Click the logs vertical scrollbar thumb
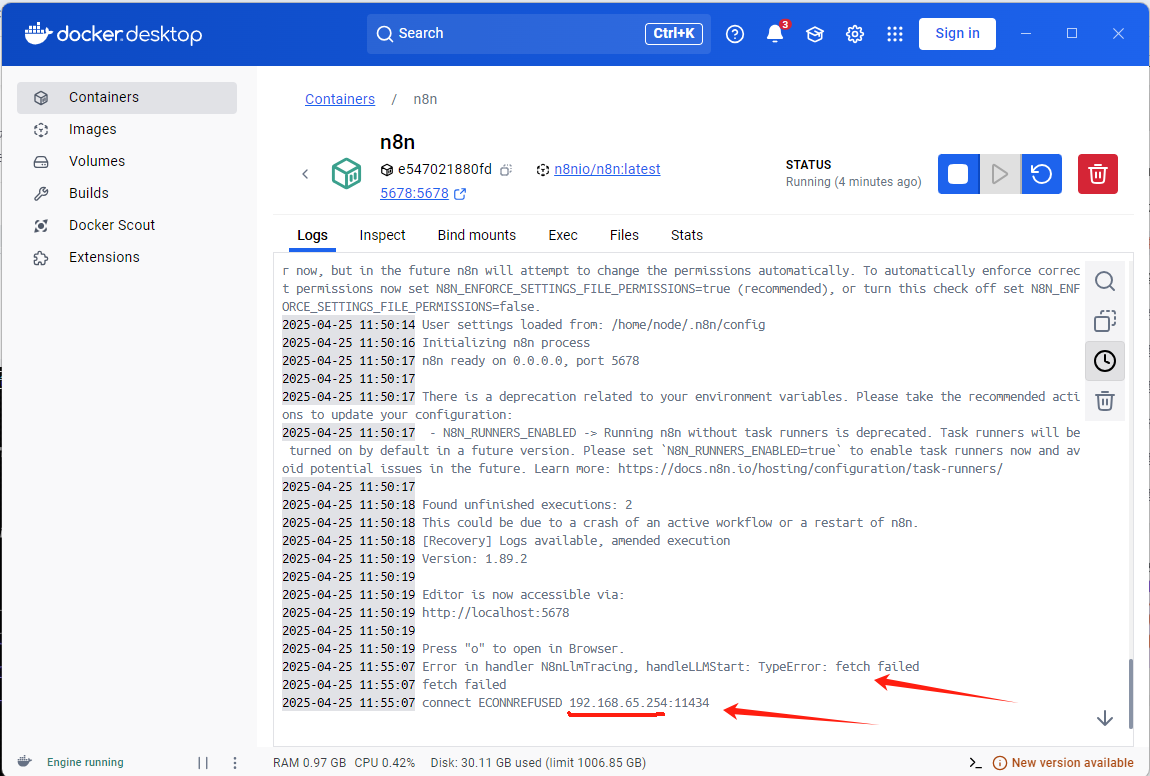Screen dimensions: 1150x776 tap(1130, 695)
